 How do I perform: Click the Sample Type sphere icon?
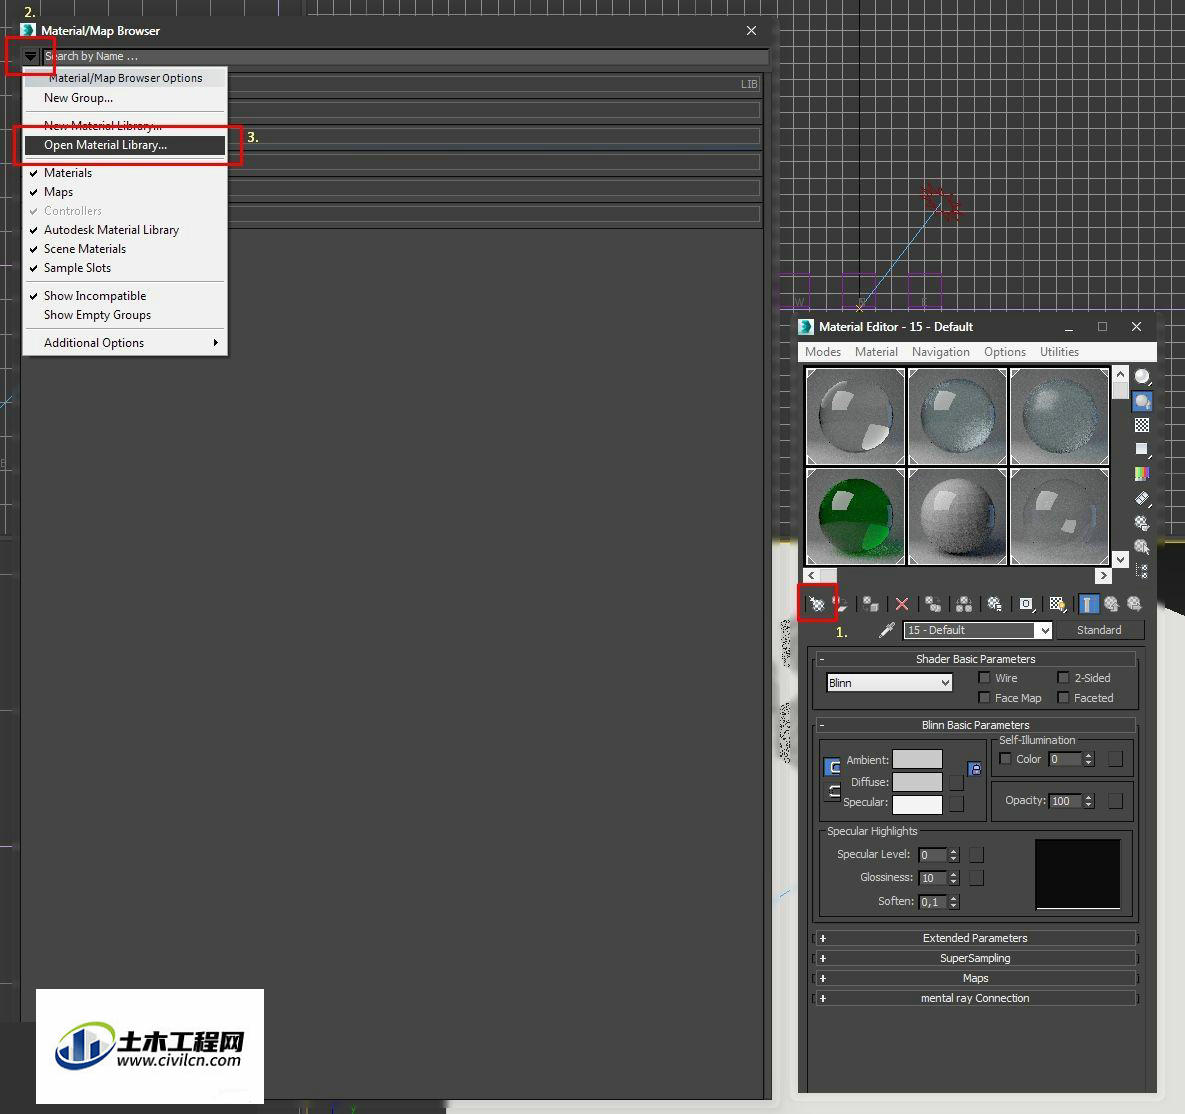[x=1142, y=376]
